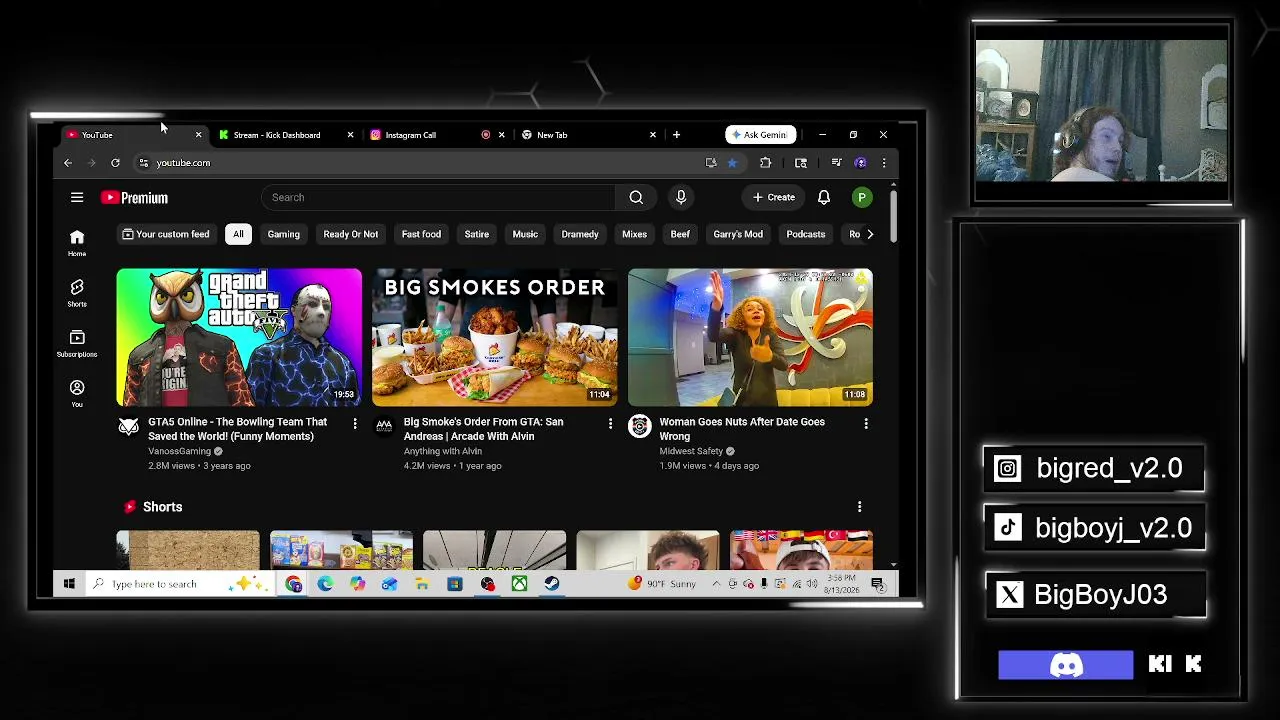
Task: Open the GTA5 Online Bowling Team video title
Action: pyautogui.click(x=238, y=429)
